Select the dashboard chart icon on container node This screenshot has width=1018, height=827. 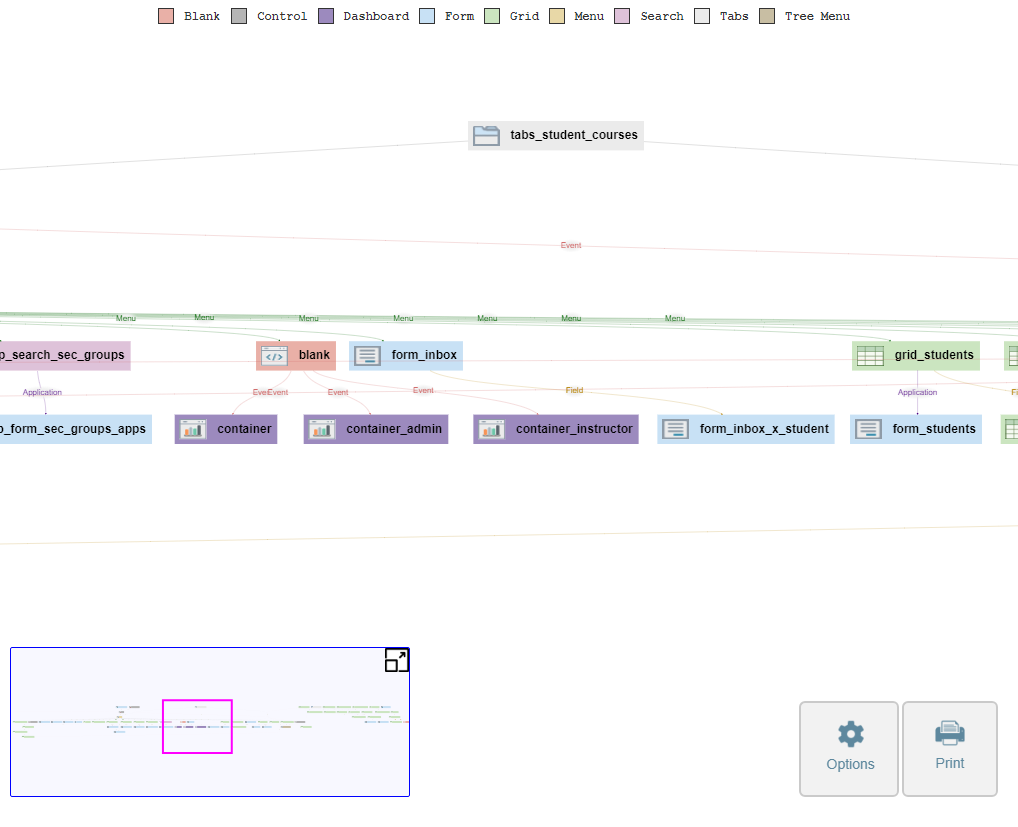pos(193,429)
